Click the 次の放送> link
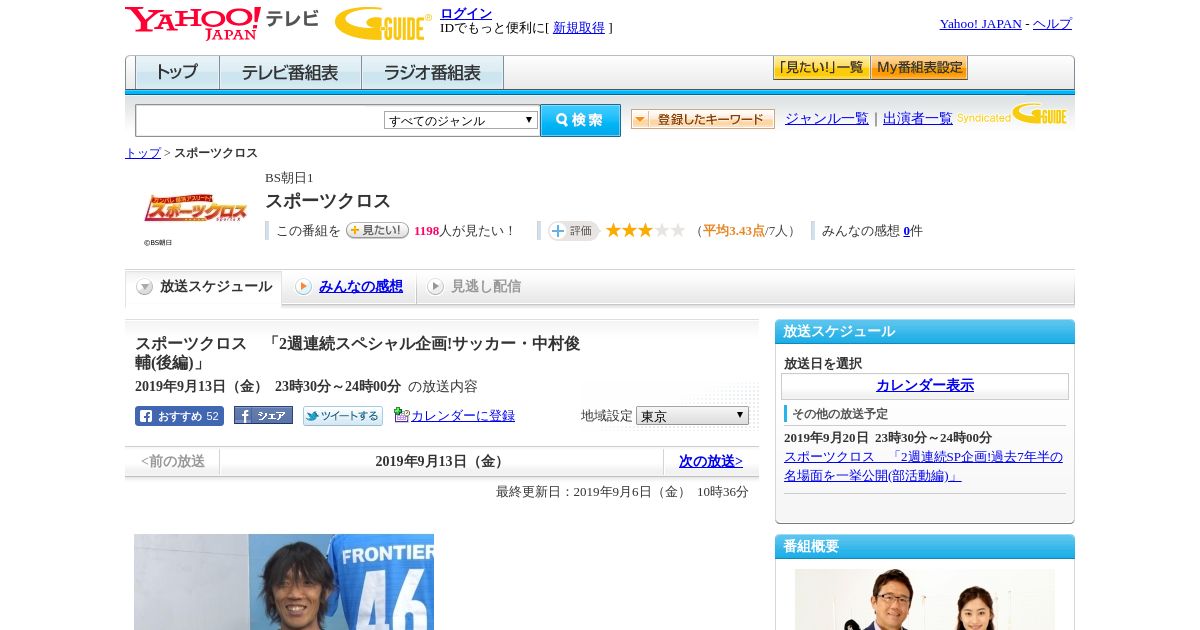The image size is (1200, 630). click(711, 461)
